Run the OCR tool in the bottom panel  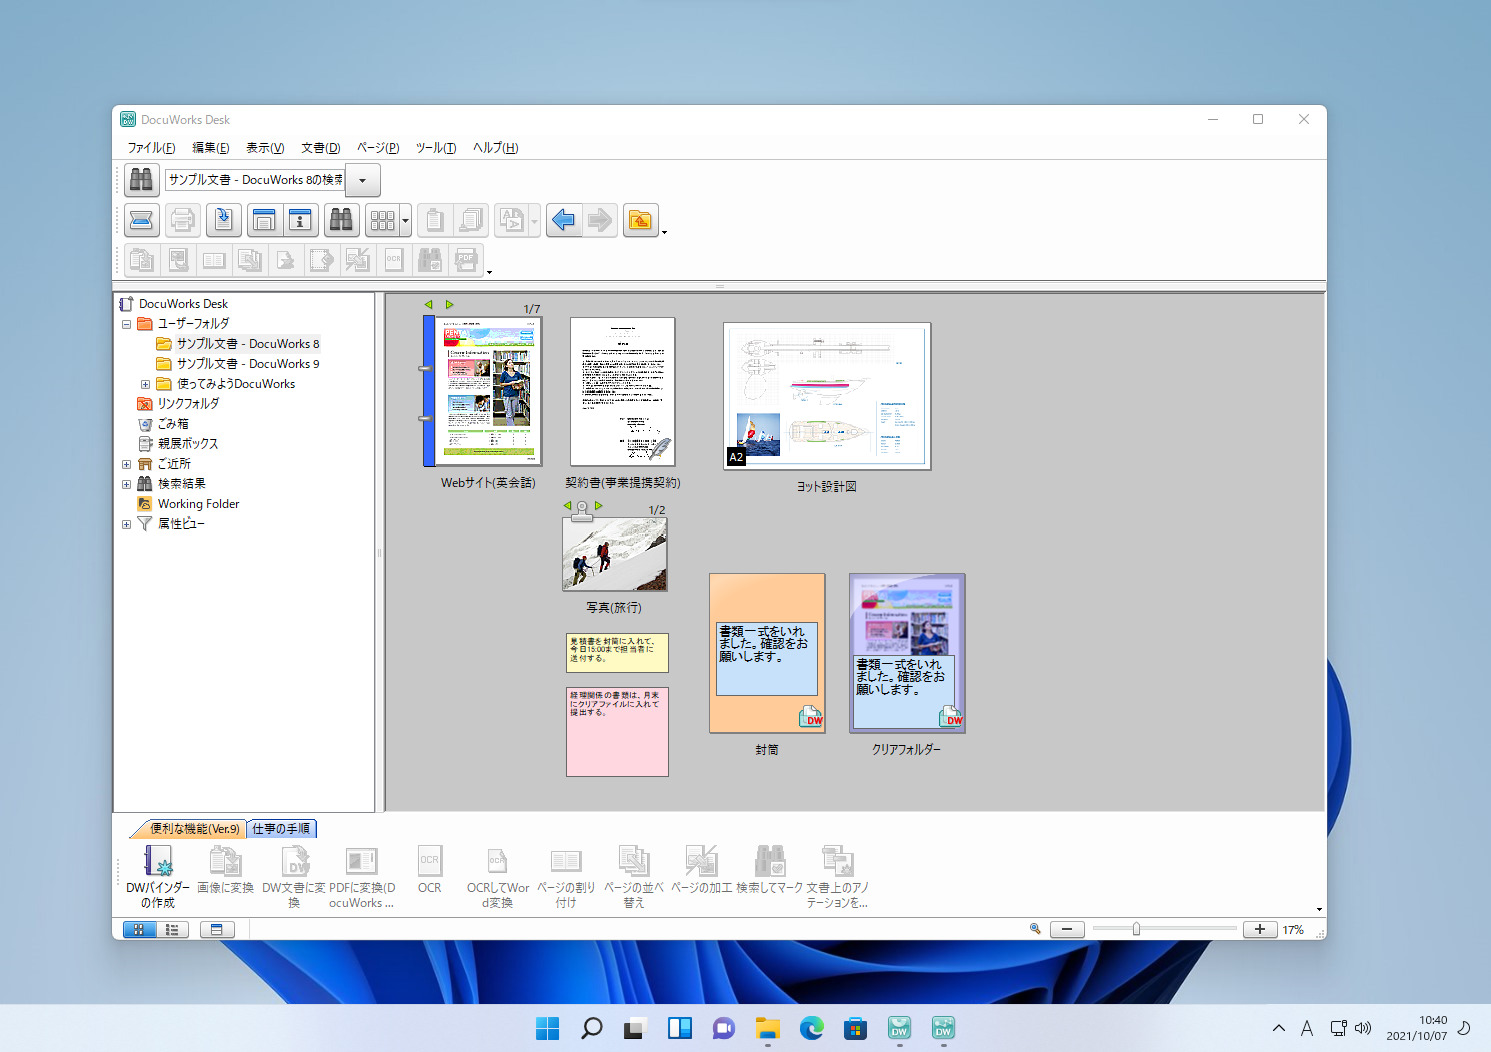(429, 872)
